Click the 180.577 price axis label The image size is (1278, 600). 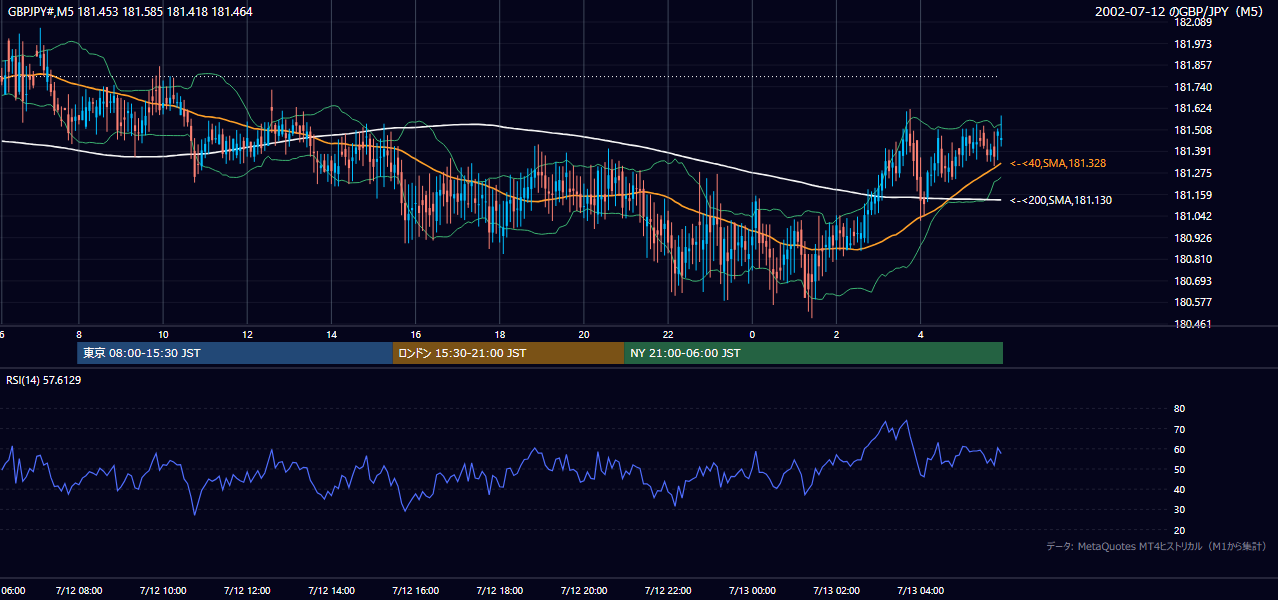(x=1193, y=302)
